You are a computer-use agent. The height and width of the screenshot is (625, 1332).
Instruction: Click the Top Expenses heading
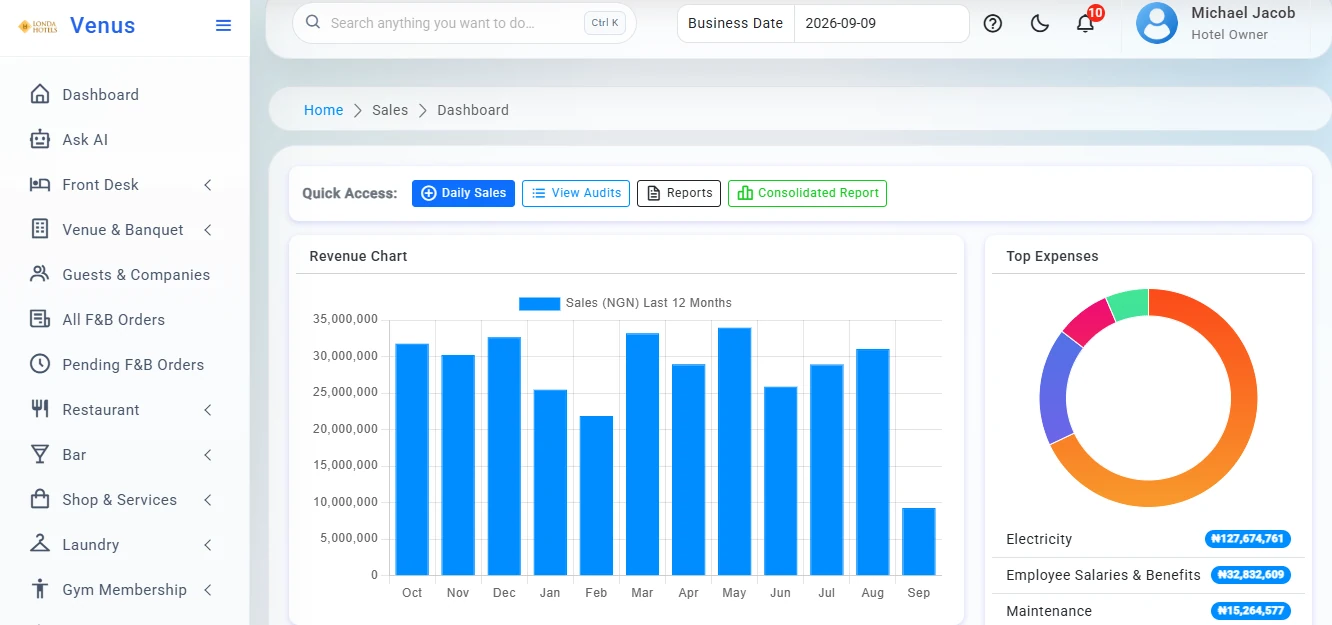click(x=1052, y=256)
